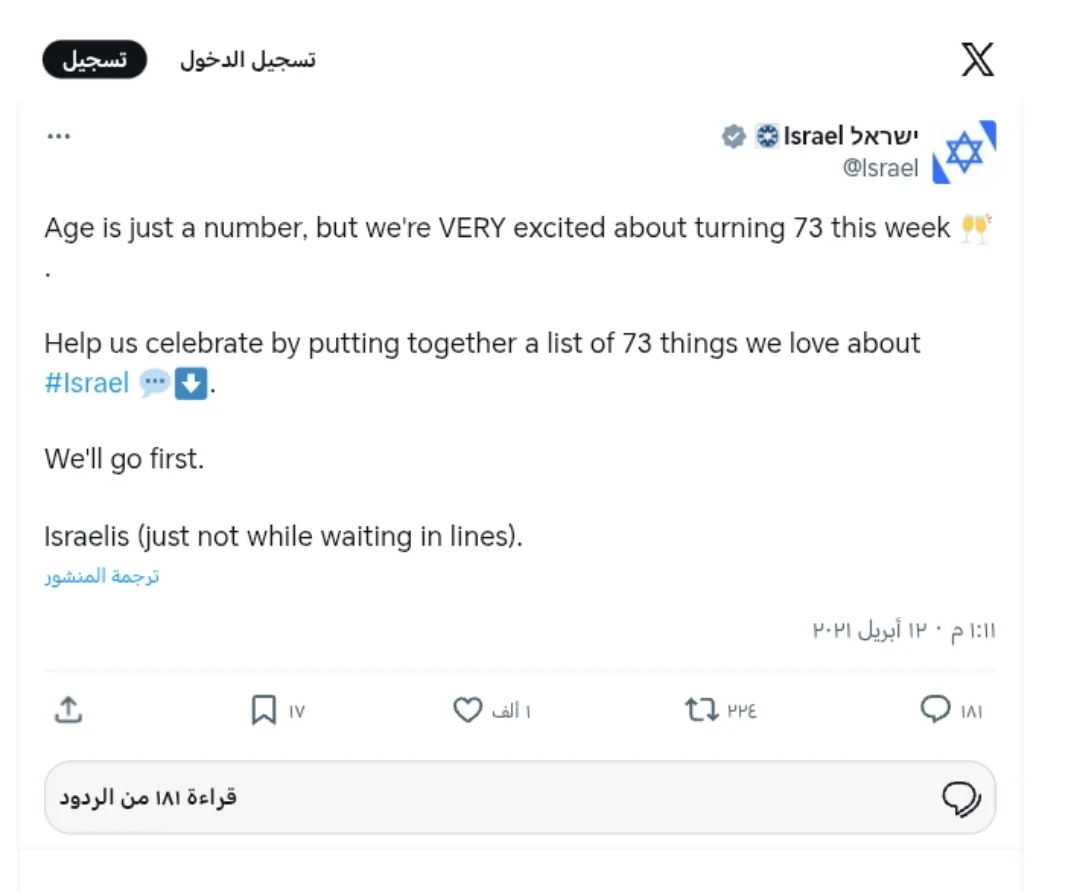
Task: Click the government affiliation badge icon
Action: (x=766, y=136)
